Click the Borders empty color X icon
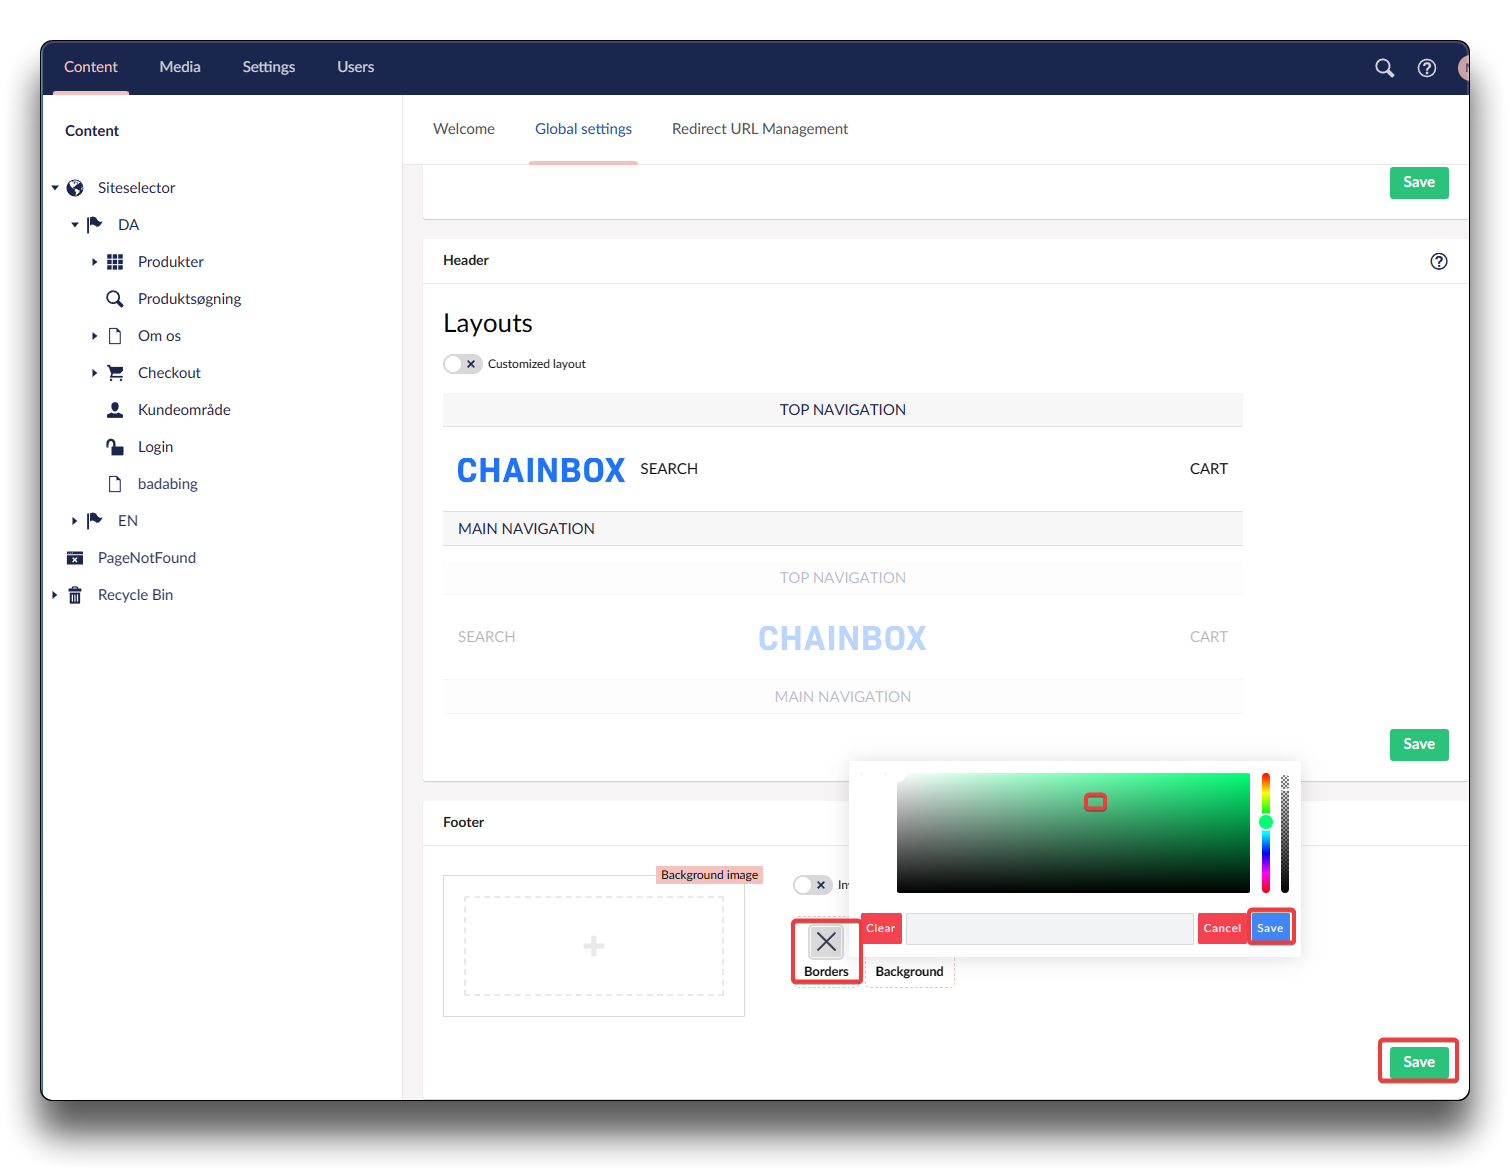 pos(826,941)
